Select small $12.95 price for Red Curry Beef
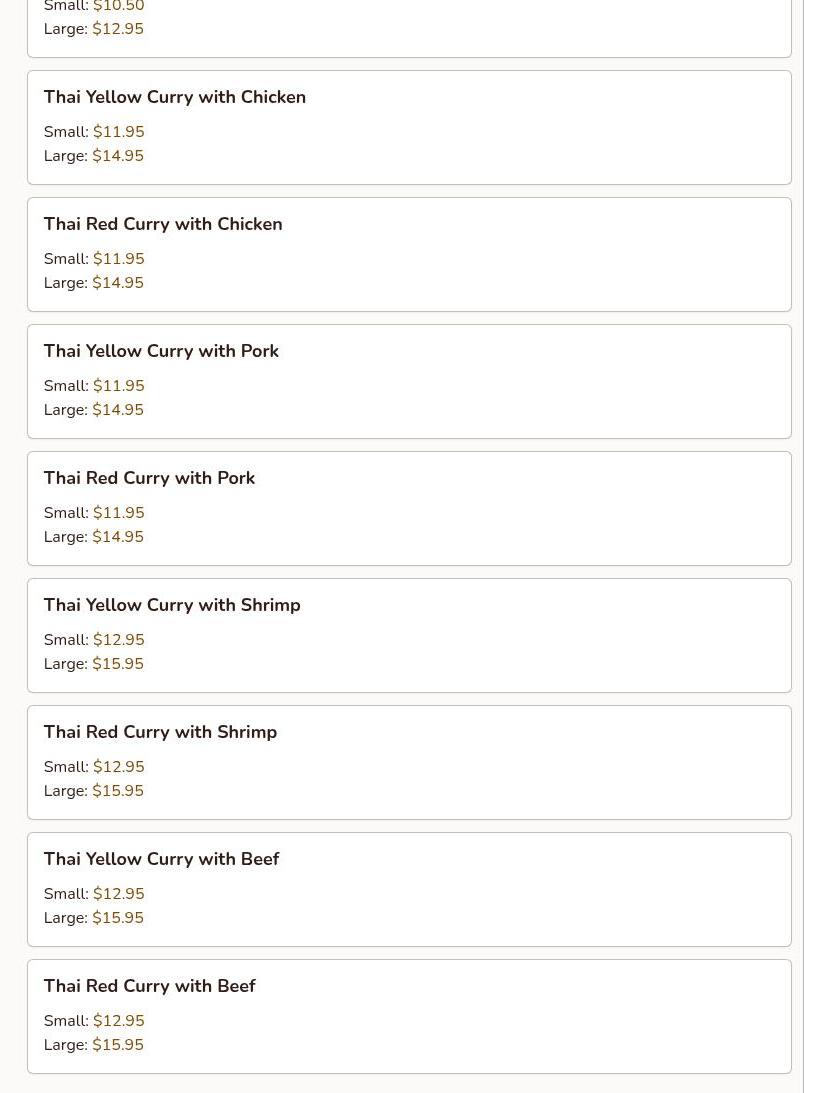This screenshot has height=1093, width=824. tap(119, 1021)
